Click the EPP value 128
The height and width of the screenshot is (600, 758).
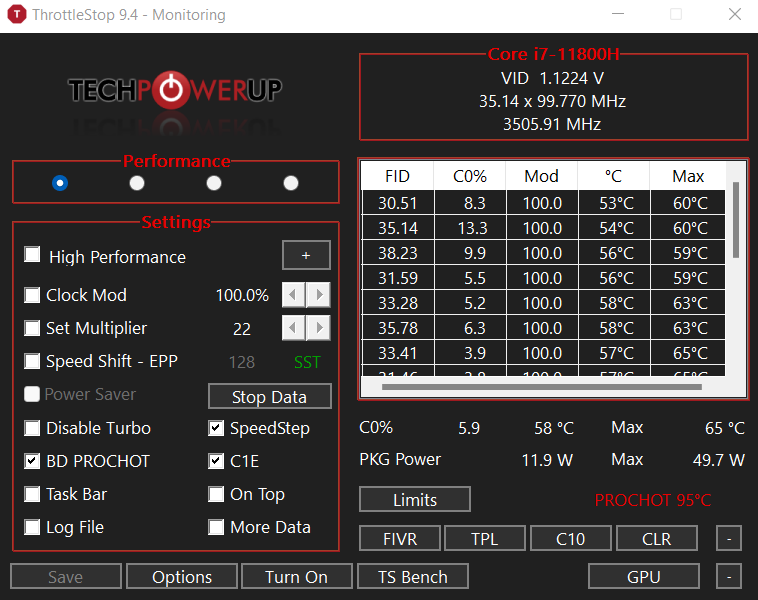(x=242, y=362)
